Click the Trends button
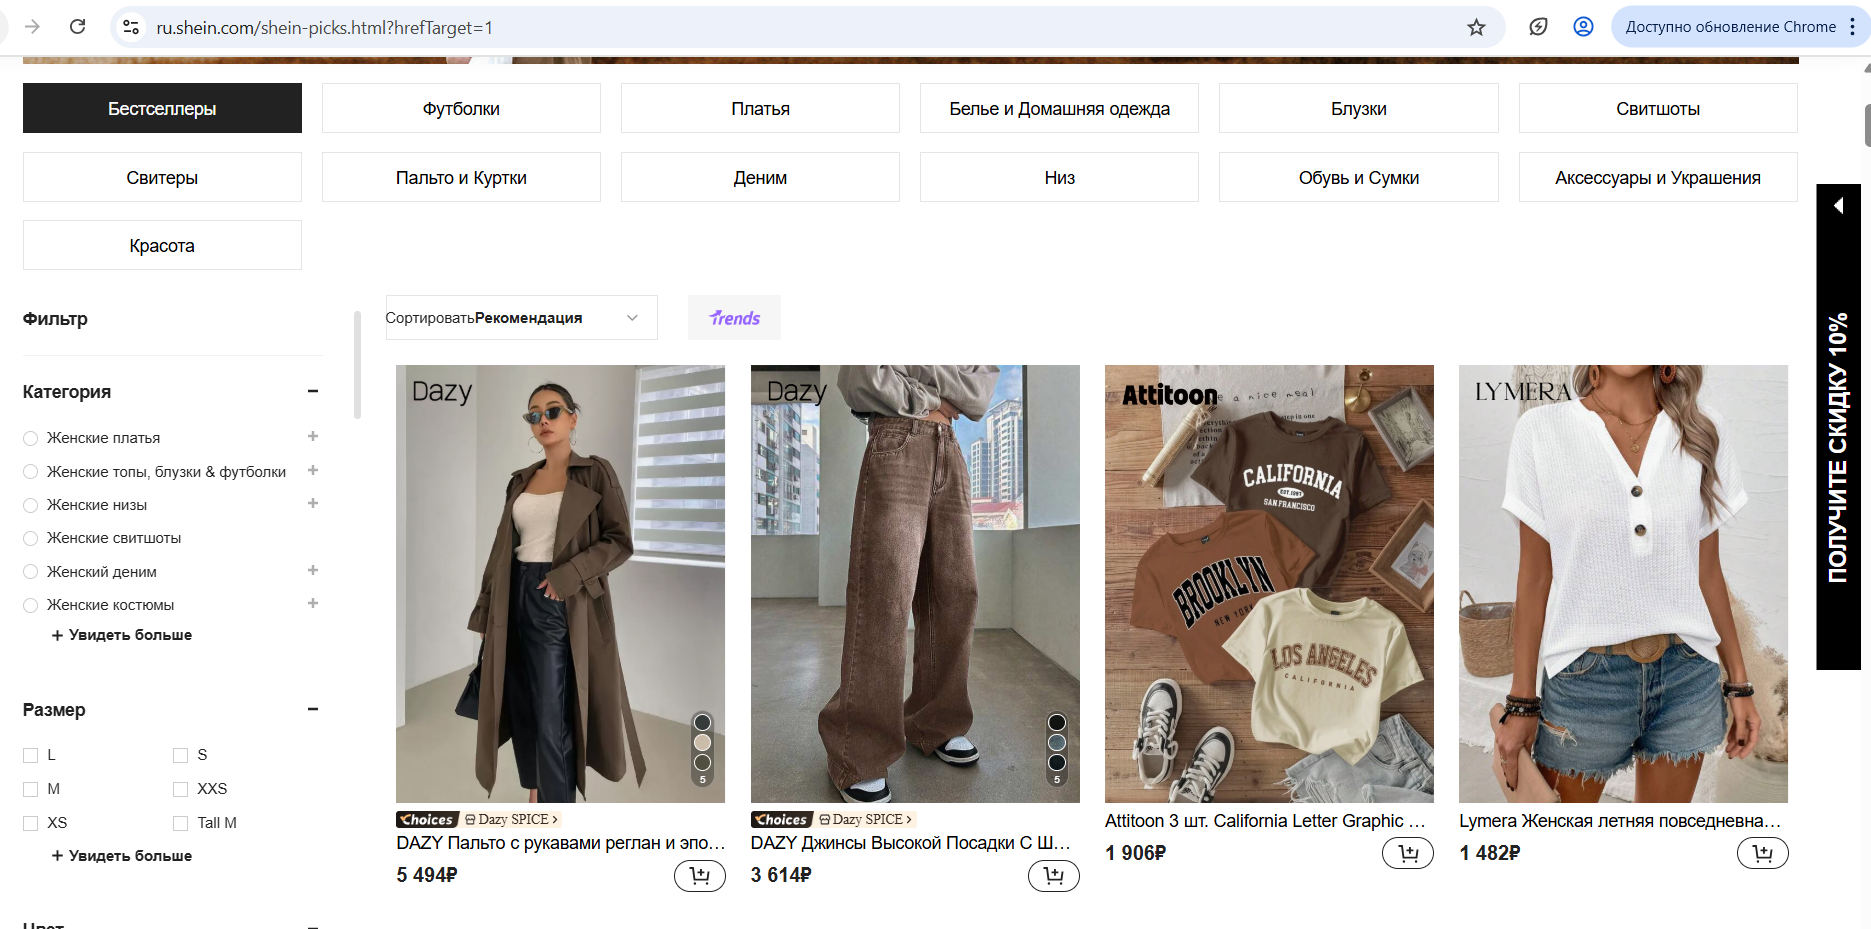This screenshot has height=929, width=1871. [x=734, y=318]
